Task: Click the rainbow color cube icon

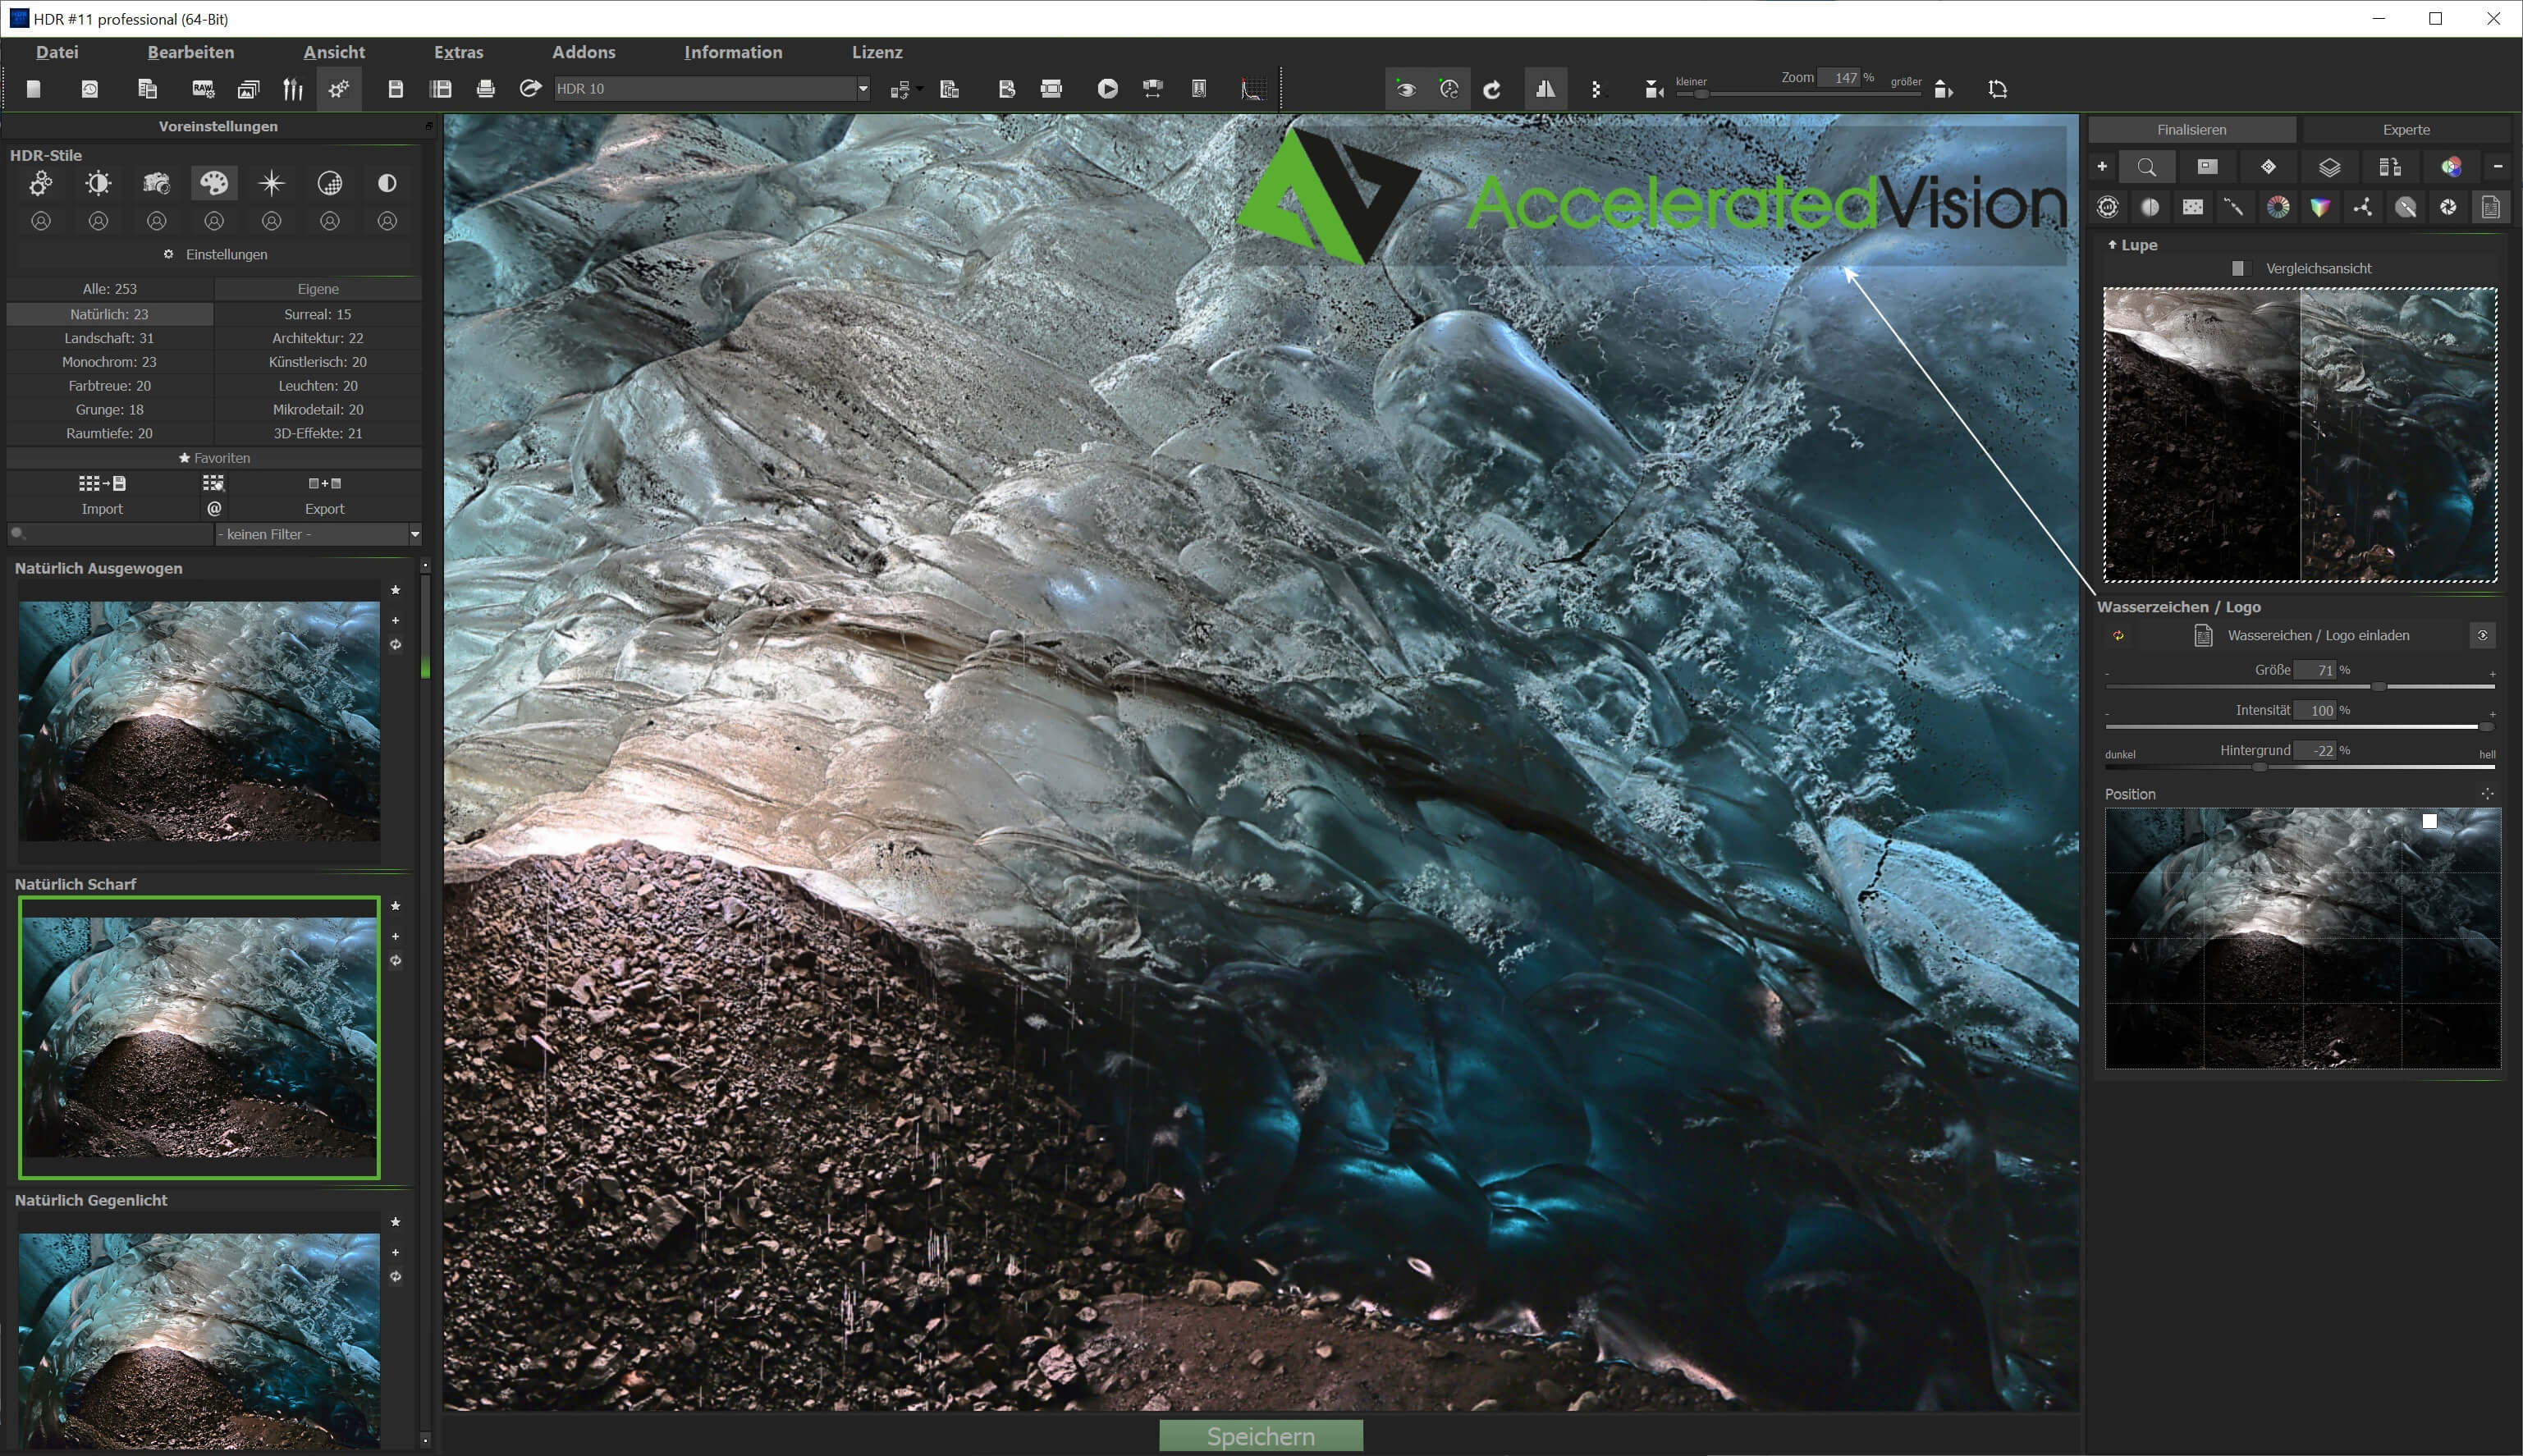Action: pyautogui.click(x=2320, y=207)
